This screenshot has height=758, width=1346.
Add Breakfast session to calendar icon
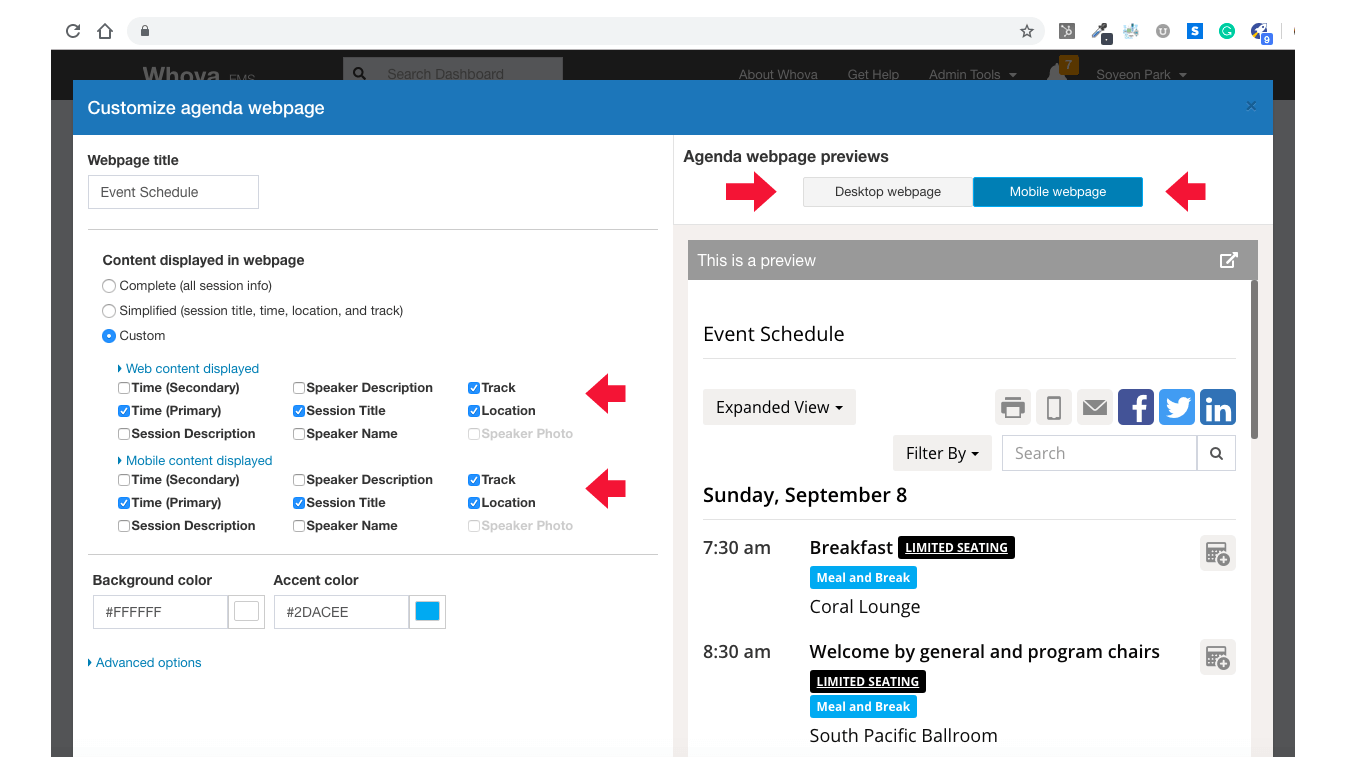pyautogui.click(x=1217, y=553)
